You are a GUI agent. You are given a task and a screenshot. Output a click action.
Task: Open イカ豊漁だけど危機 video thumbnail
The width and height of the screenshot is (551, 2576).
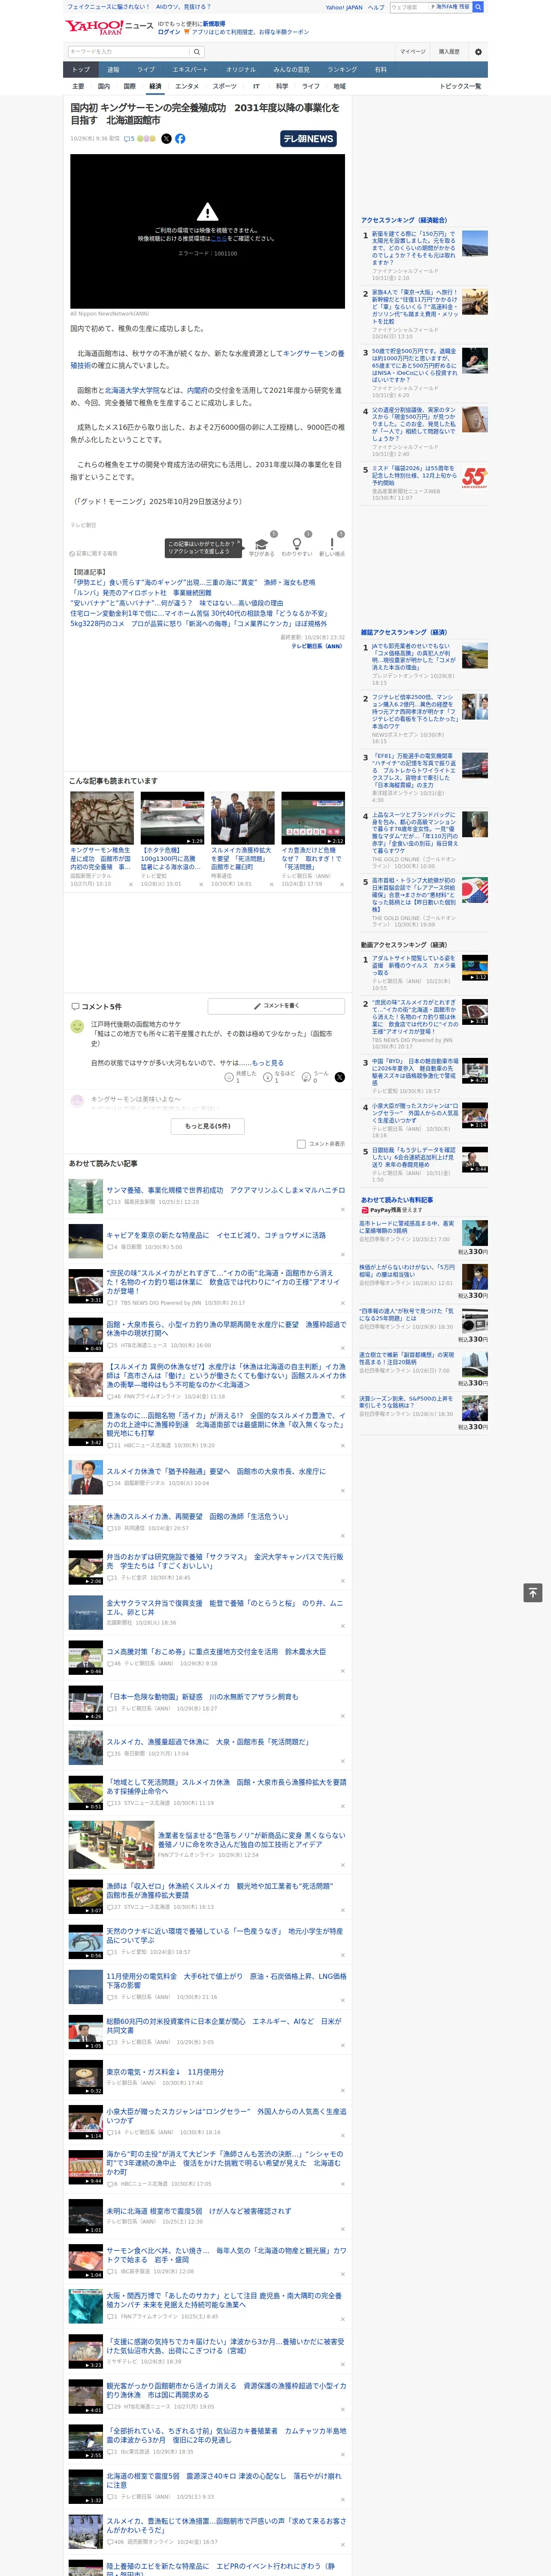[313, 818]
